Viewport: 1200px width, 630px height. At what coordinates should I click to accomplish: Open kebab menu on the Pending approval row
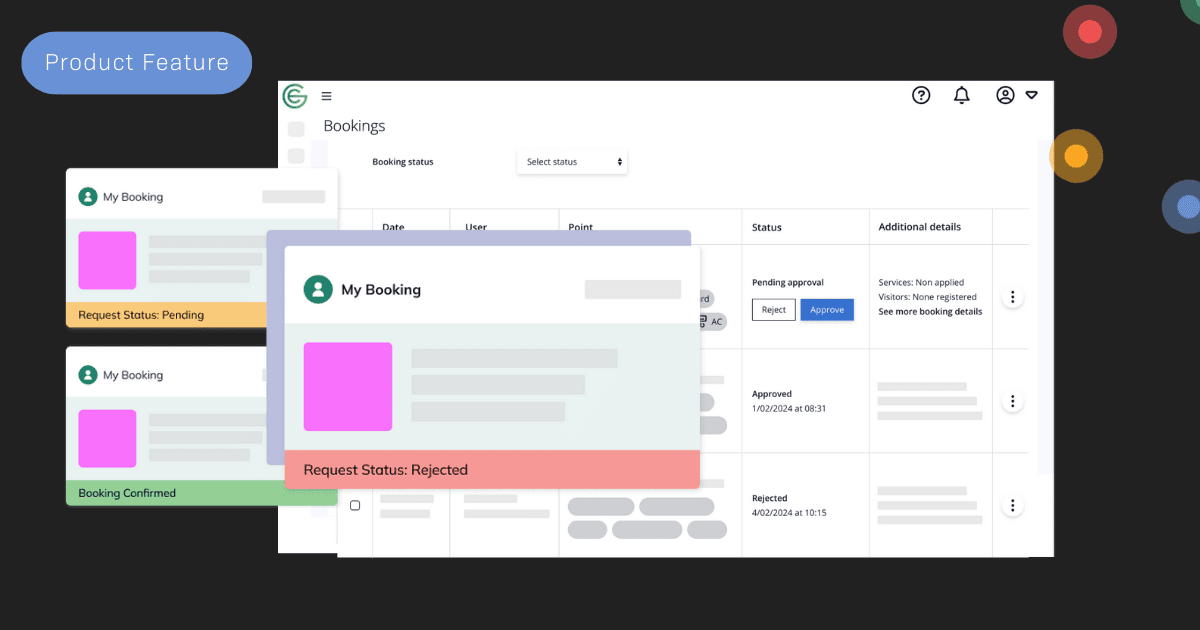1012,296
